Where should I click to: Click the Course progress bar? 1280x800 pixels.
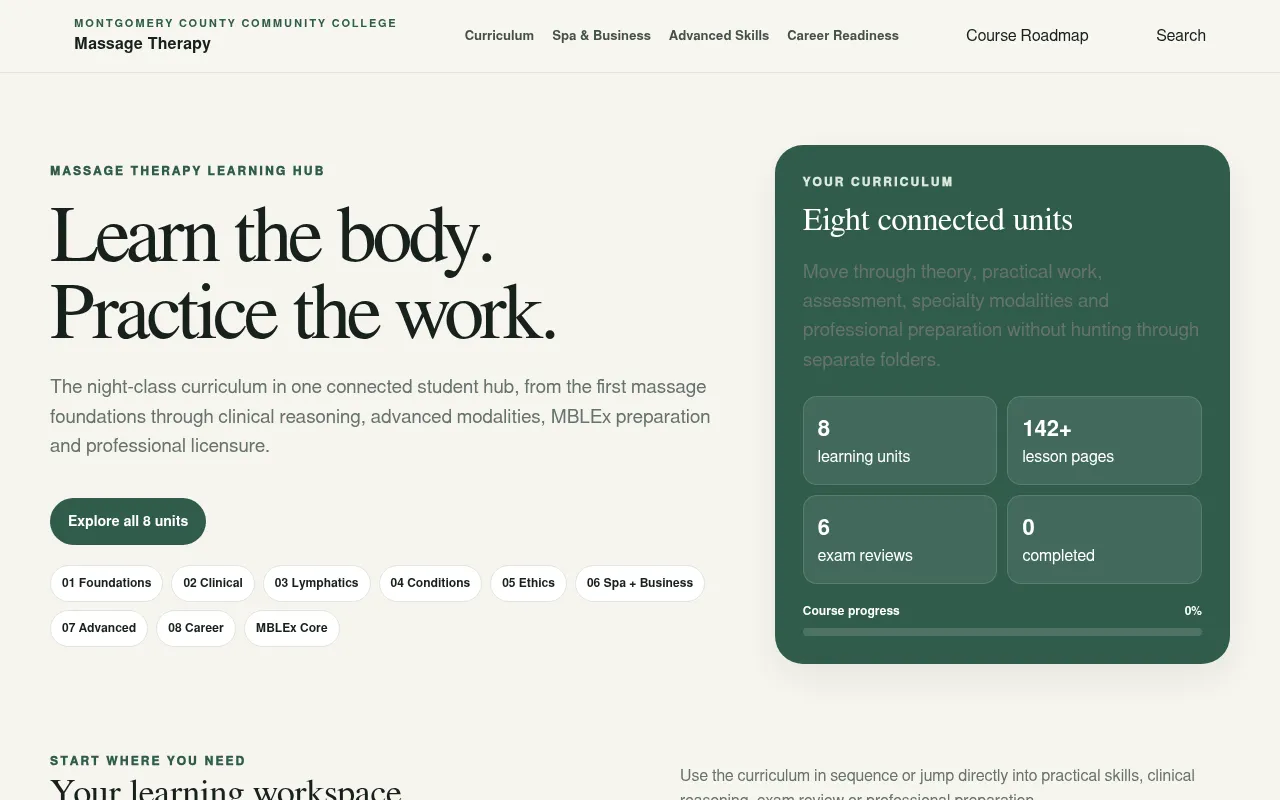tap(1002, 632)
